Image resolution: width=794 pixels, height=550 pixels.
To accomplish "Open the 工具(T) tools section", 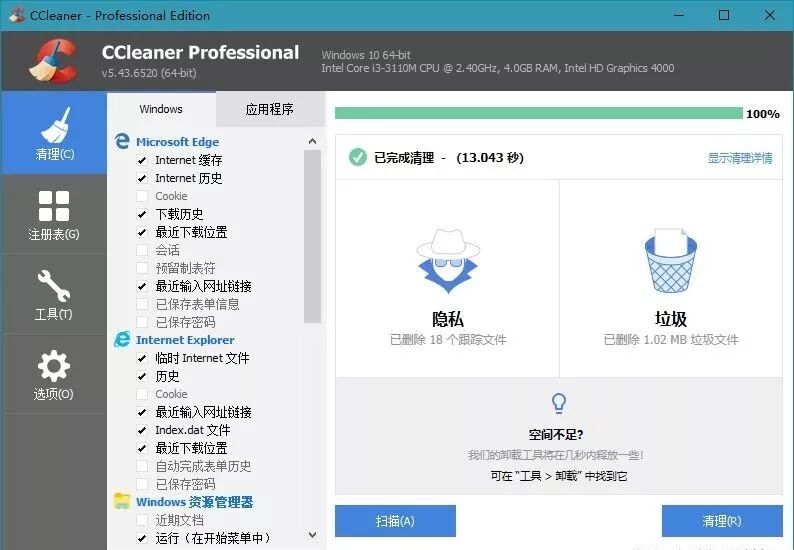I will [54, 294].
